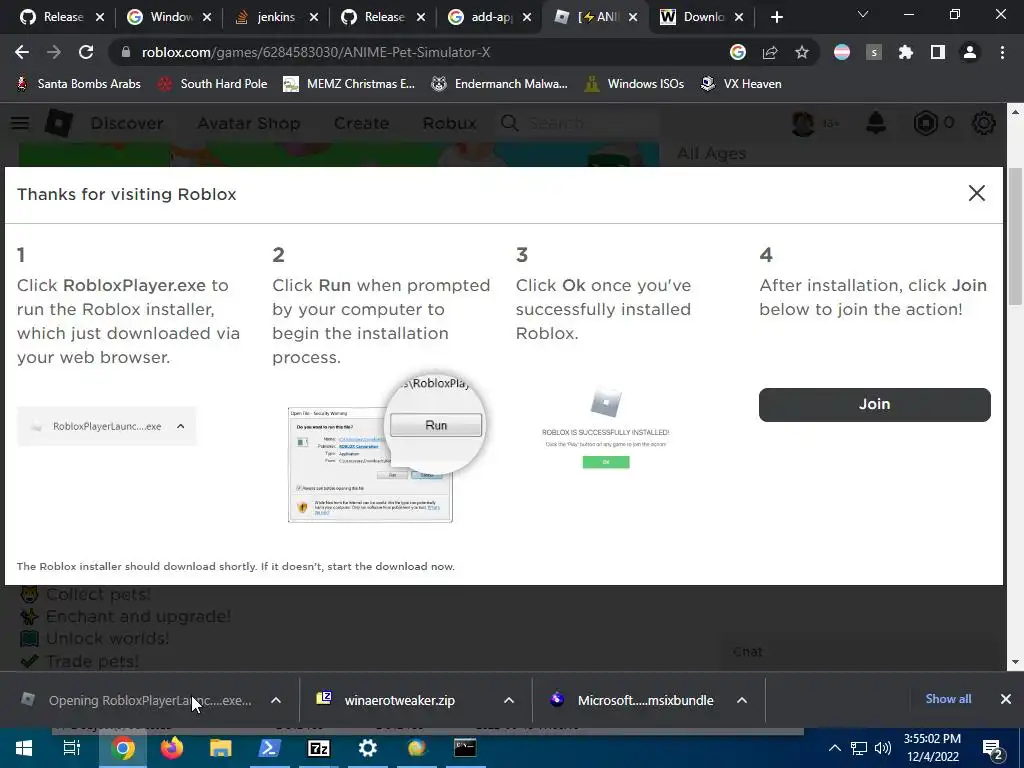This screenshot has height=768, width=1024.
Task: Open MEMZ Christmas E... bookmark
Action: (349, 84)
